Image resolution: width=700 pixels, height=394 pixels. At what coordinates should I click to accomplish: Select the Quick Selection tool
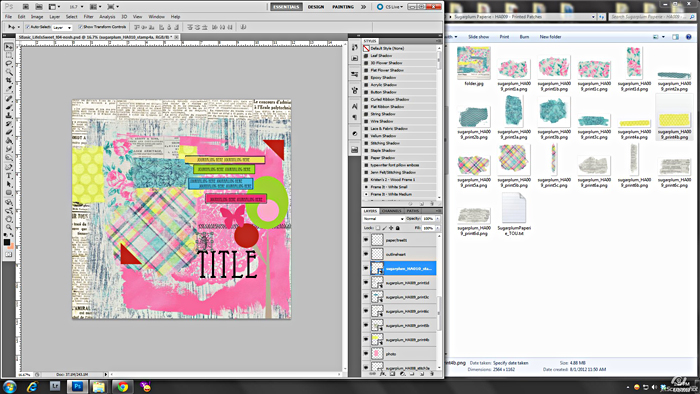(8, 72)
